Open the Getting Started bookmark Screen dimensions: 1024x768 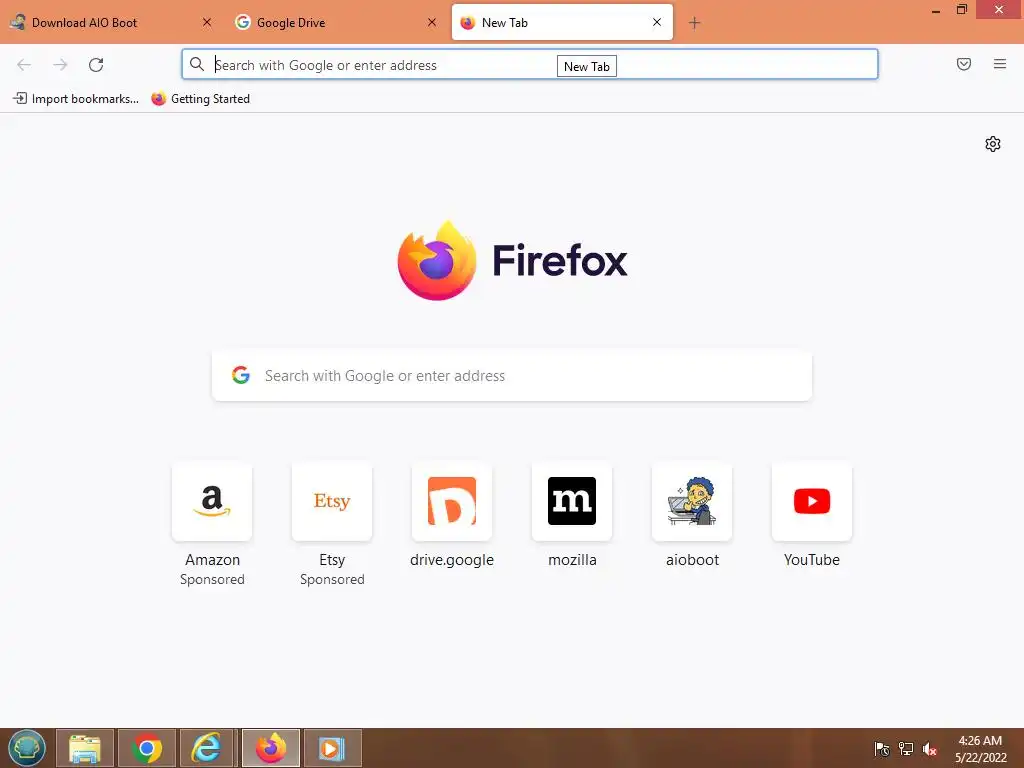coord(200,99)
